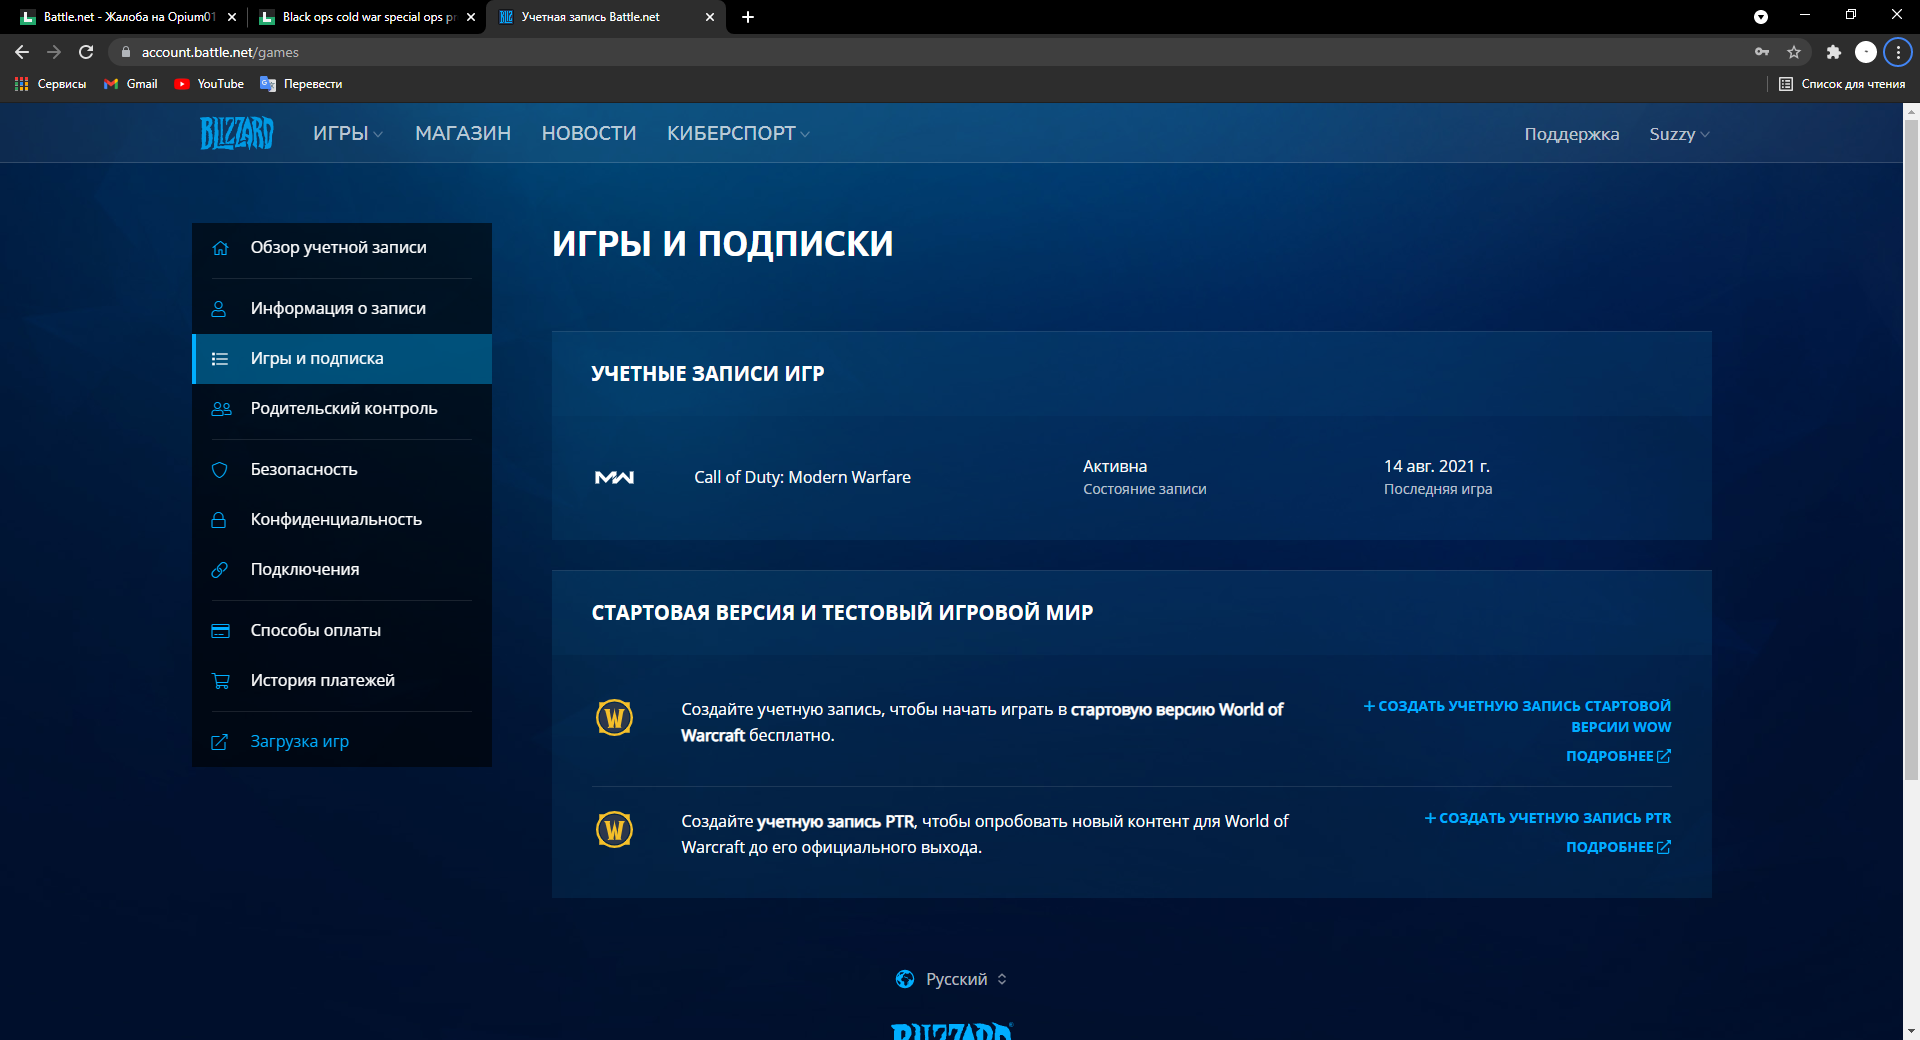Click the person icon beside Информация о записи
This screenshot has width=1920, height=1040.
pos(219,309)
